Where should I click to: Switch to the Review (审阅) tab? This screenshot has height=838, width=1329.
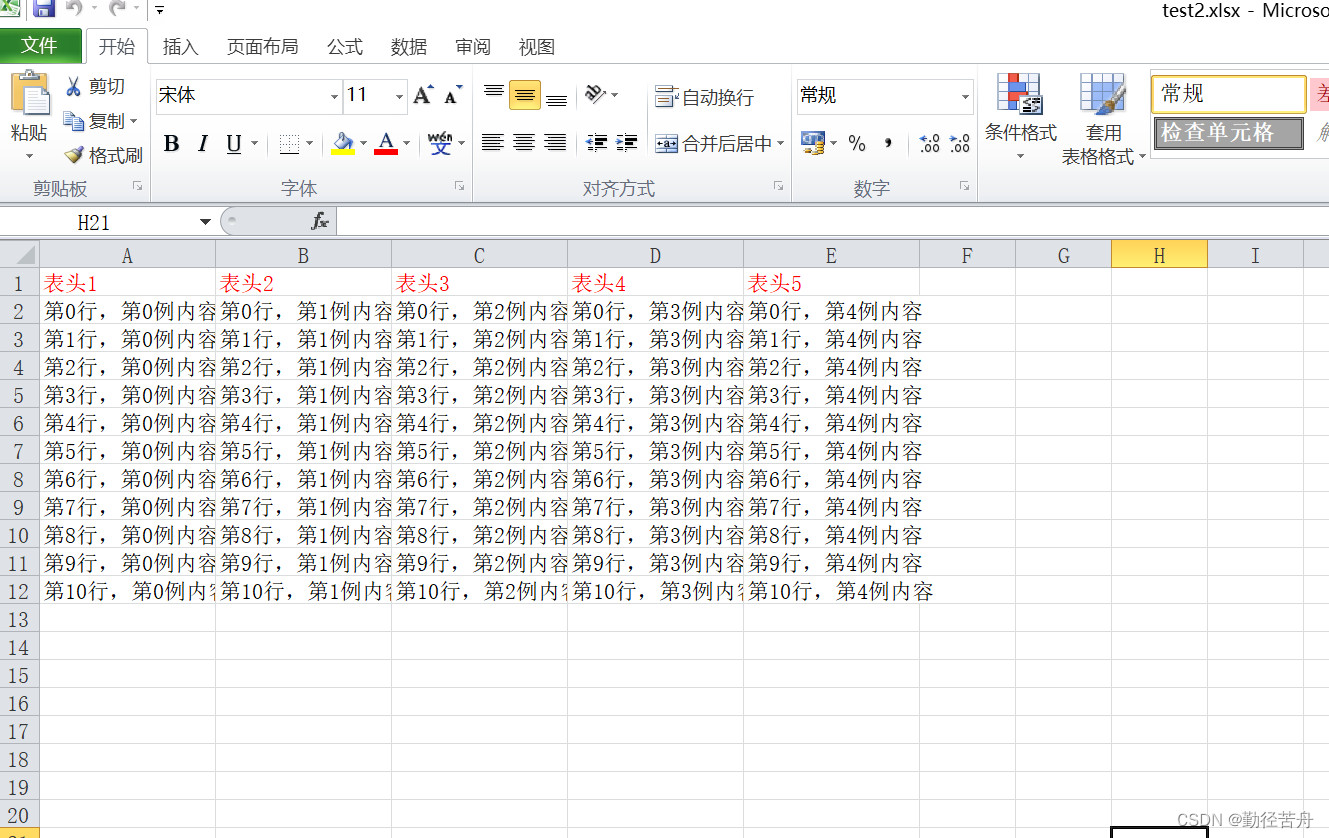(x=473, y=47)
